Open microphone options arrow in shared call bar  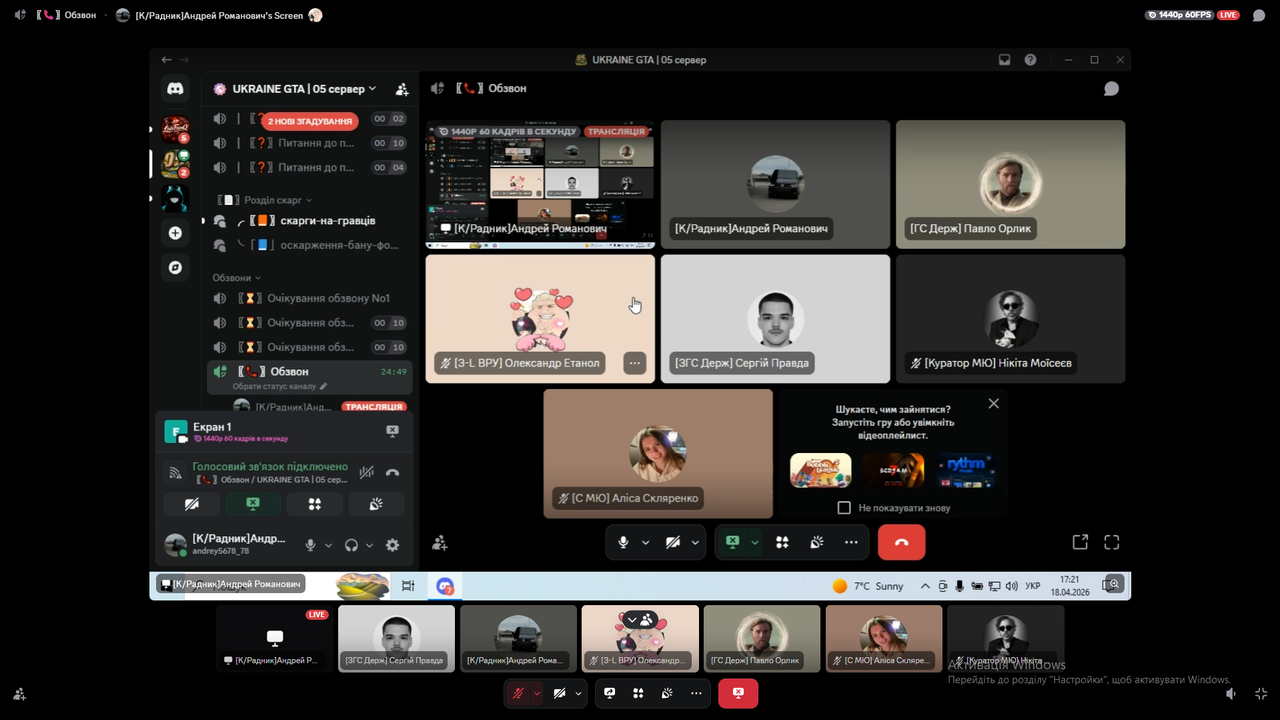645,542
